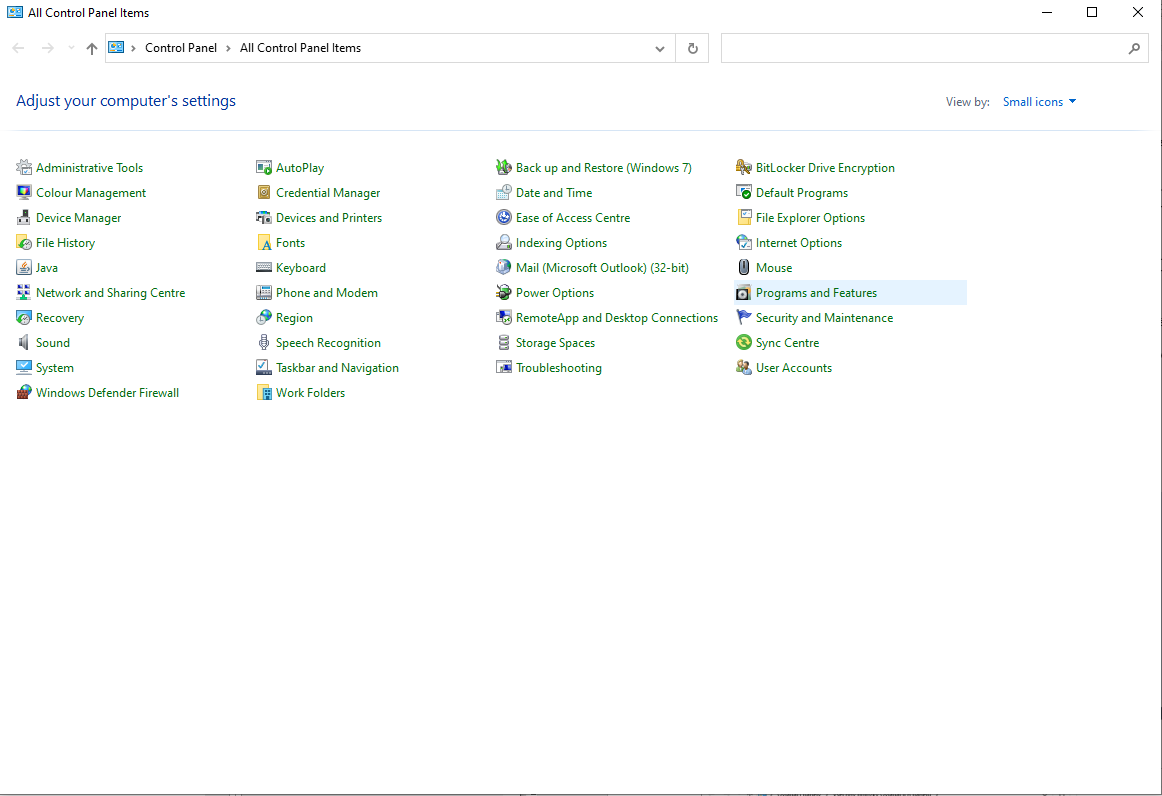Click the User Accounts people icon
The width and height of the screenshot is (1162, 796).
(744, 368)
